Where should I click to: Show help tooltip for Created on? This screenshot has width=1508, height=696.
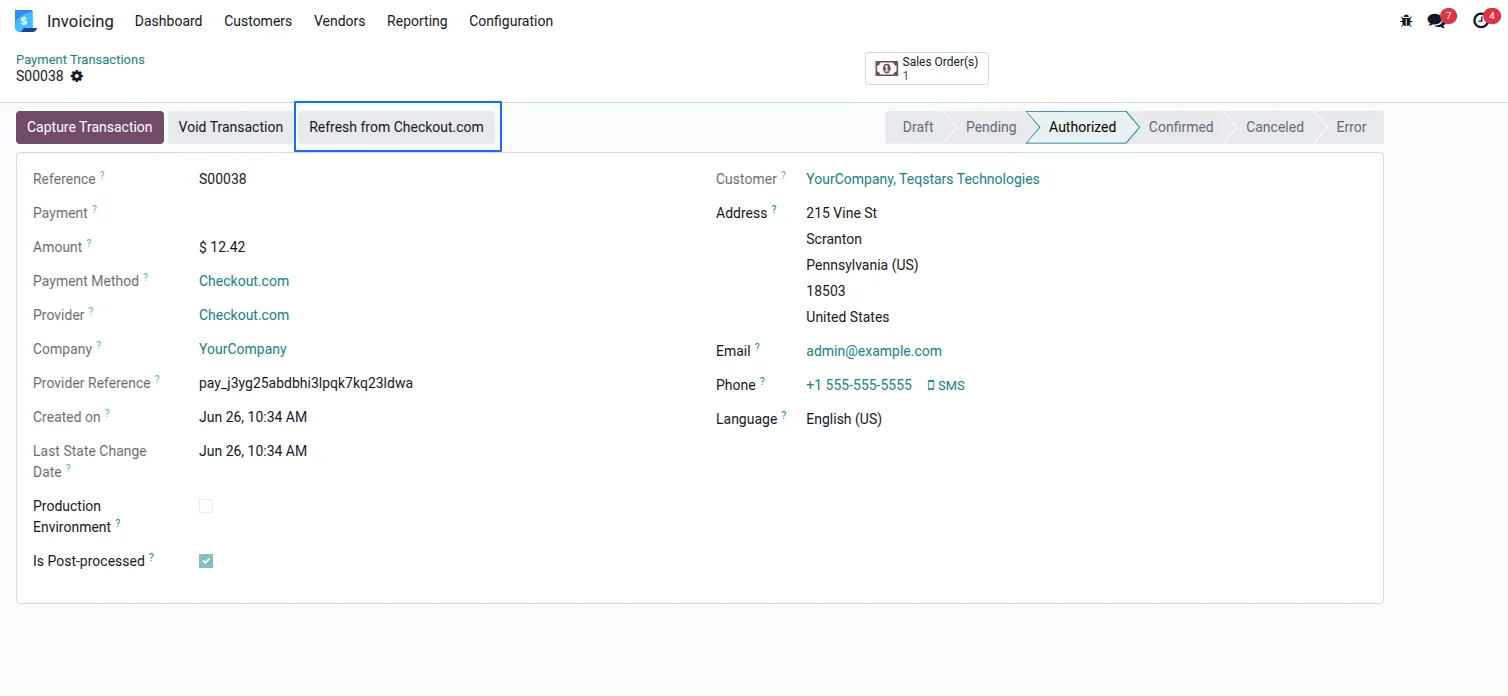[107, 413]
